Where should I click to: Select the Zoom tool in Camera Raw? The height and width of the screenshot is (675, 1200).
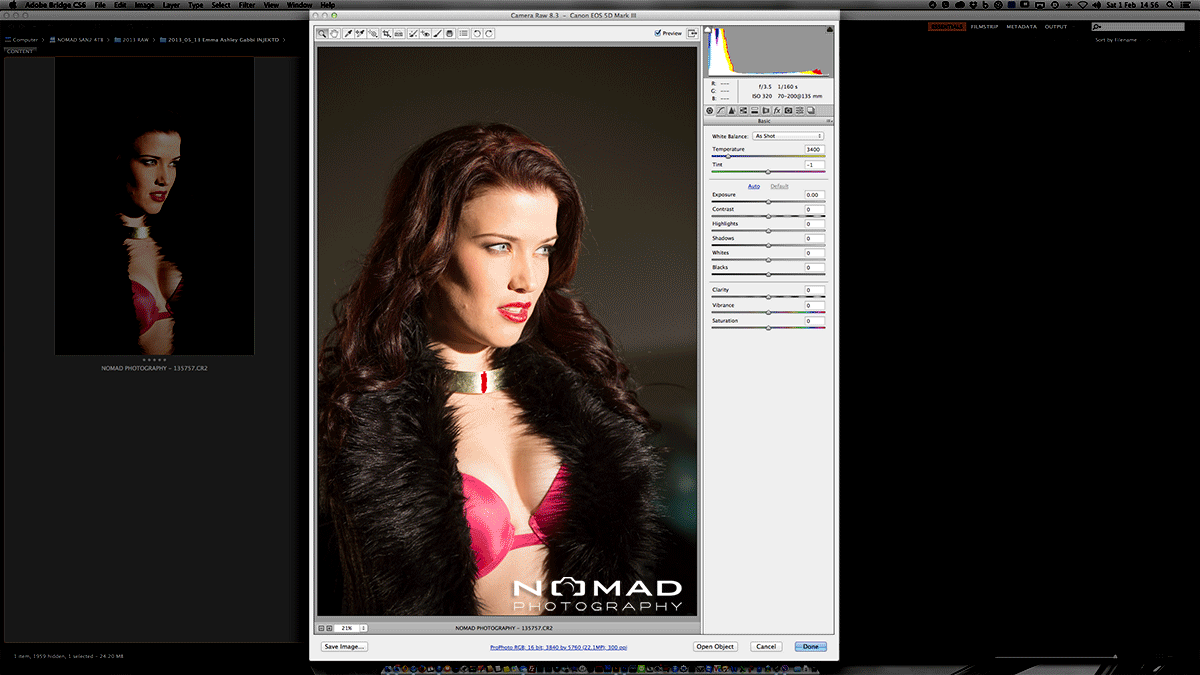point(322,34)
